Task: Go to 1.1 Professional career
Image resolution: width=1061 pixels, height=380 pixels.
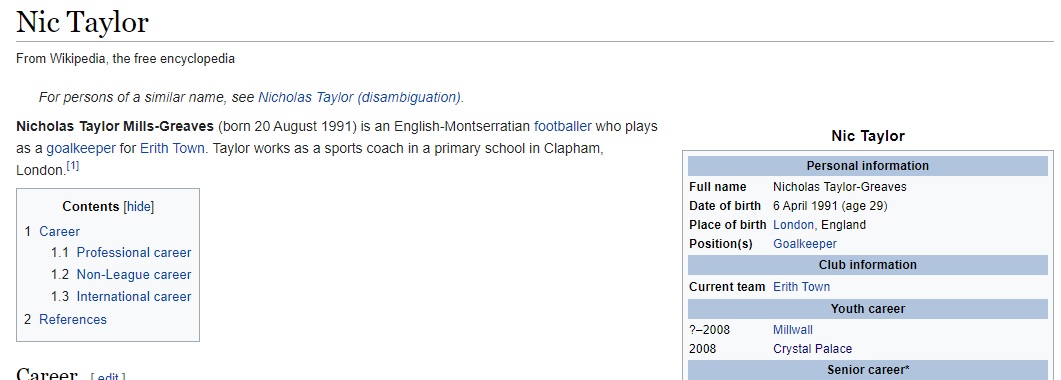Action: click(134, 252)
